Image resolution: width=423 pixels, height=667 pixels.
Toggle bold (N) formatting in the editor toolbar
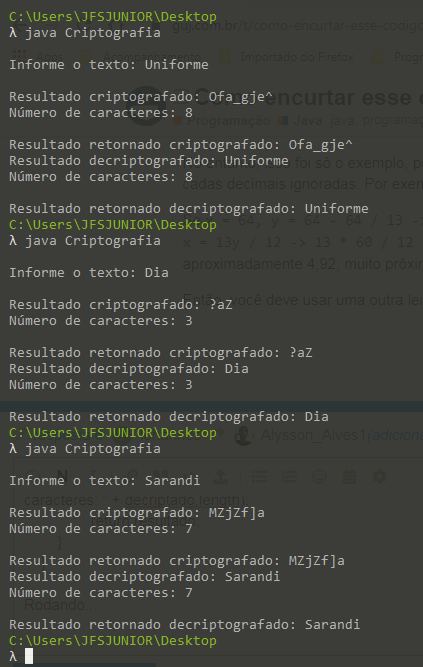point(62,476)
